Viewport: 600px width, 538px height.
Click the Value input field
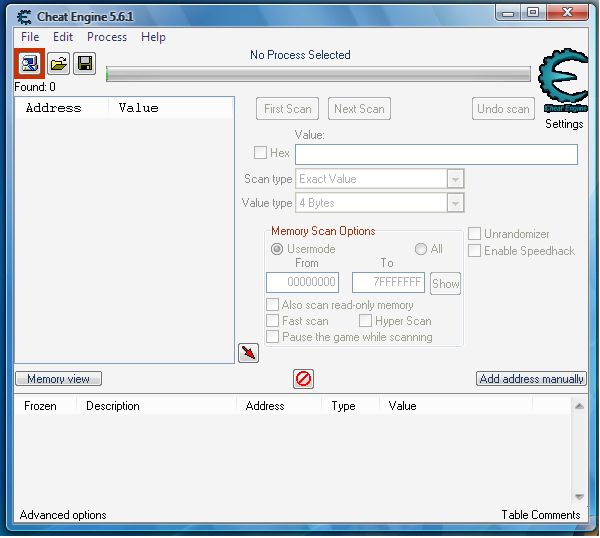(x=436, y=155)
